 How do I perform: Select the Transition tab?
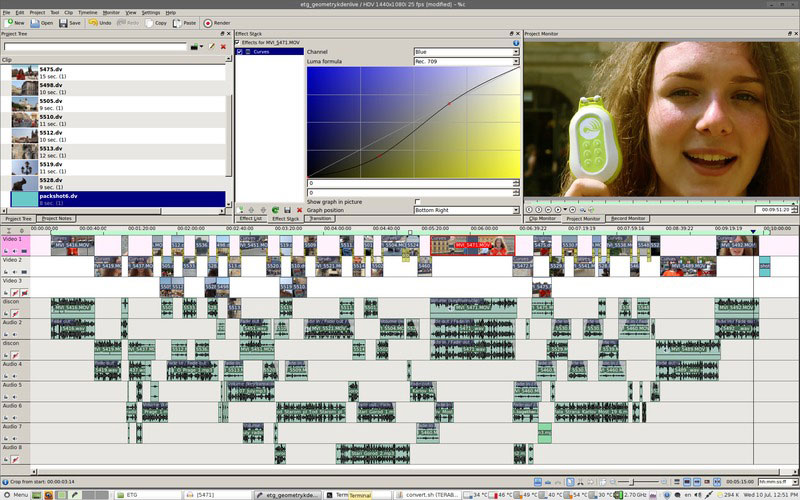(320, 218)
